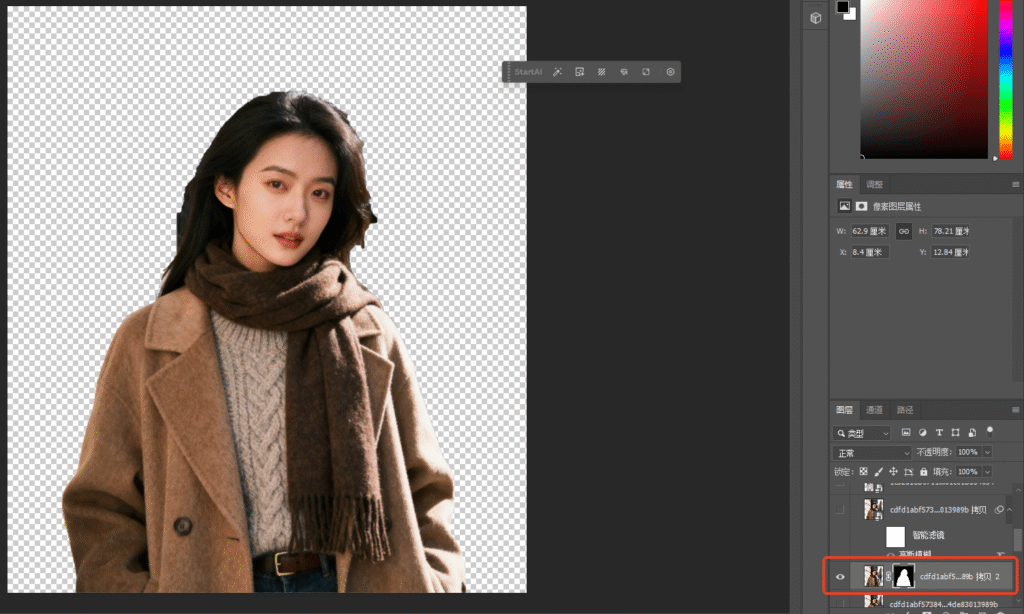Click the magic wand icon in StartAI toolbar
This screenshot has height=614, width=1024.
pos(557,72)
